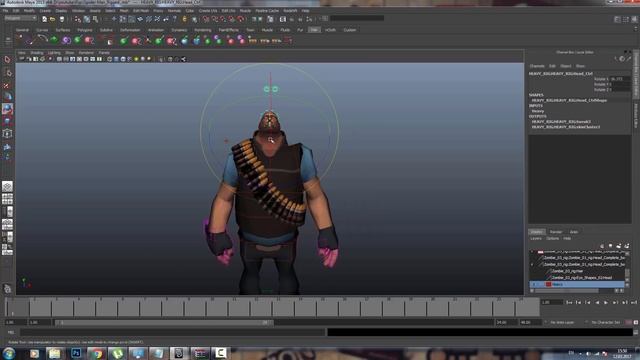Go to end of playback range
The image size is (640, 360).
coord(634,302)
